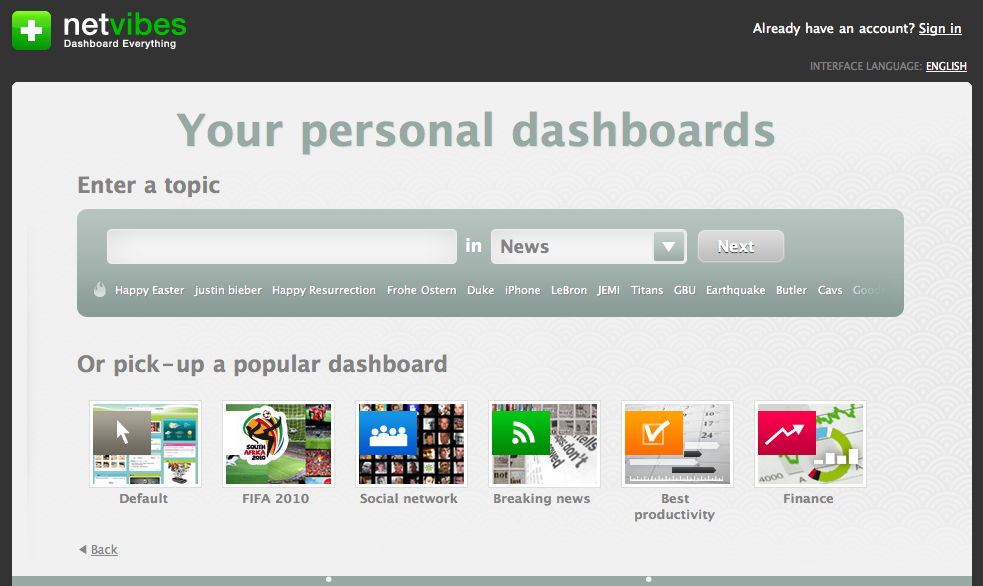Pick trending topic Butler
This screenshot has height=586, width=983.
(x=791, y=290)
